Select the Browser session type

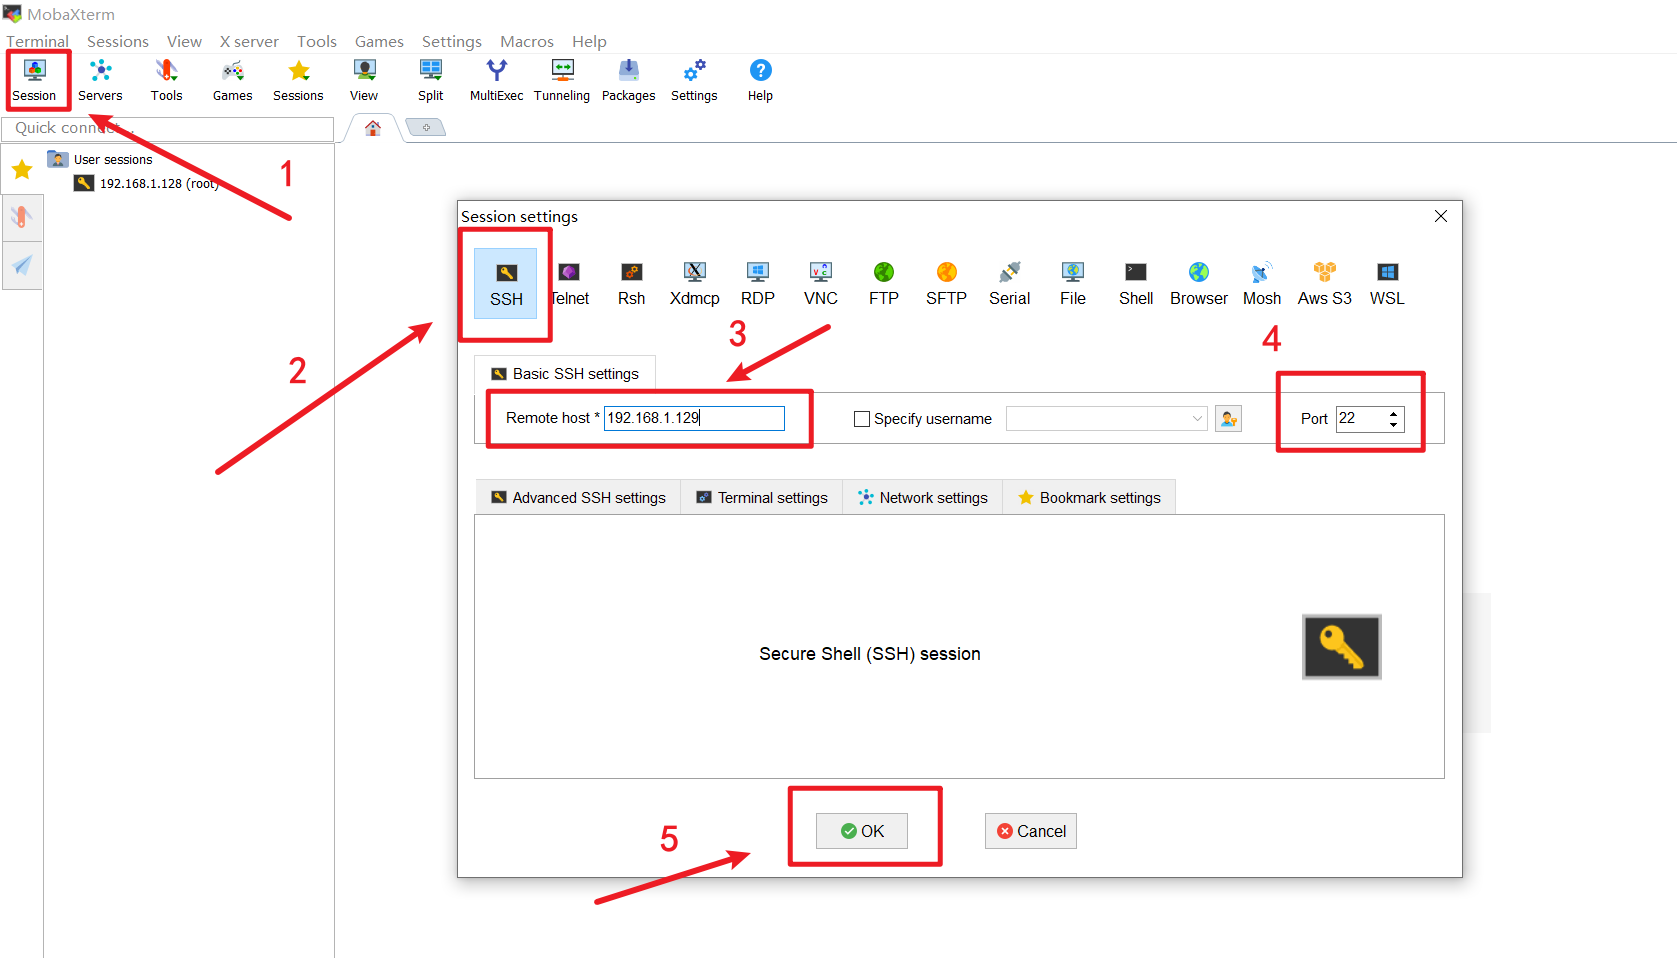1198,283
